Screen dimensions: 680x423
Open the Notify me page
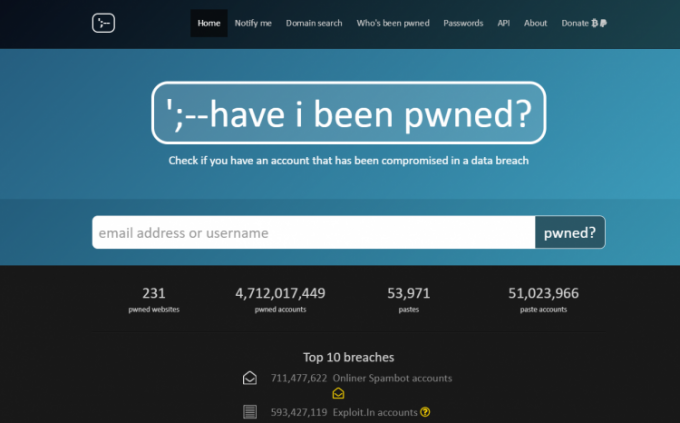253,23
